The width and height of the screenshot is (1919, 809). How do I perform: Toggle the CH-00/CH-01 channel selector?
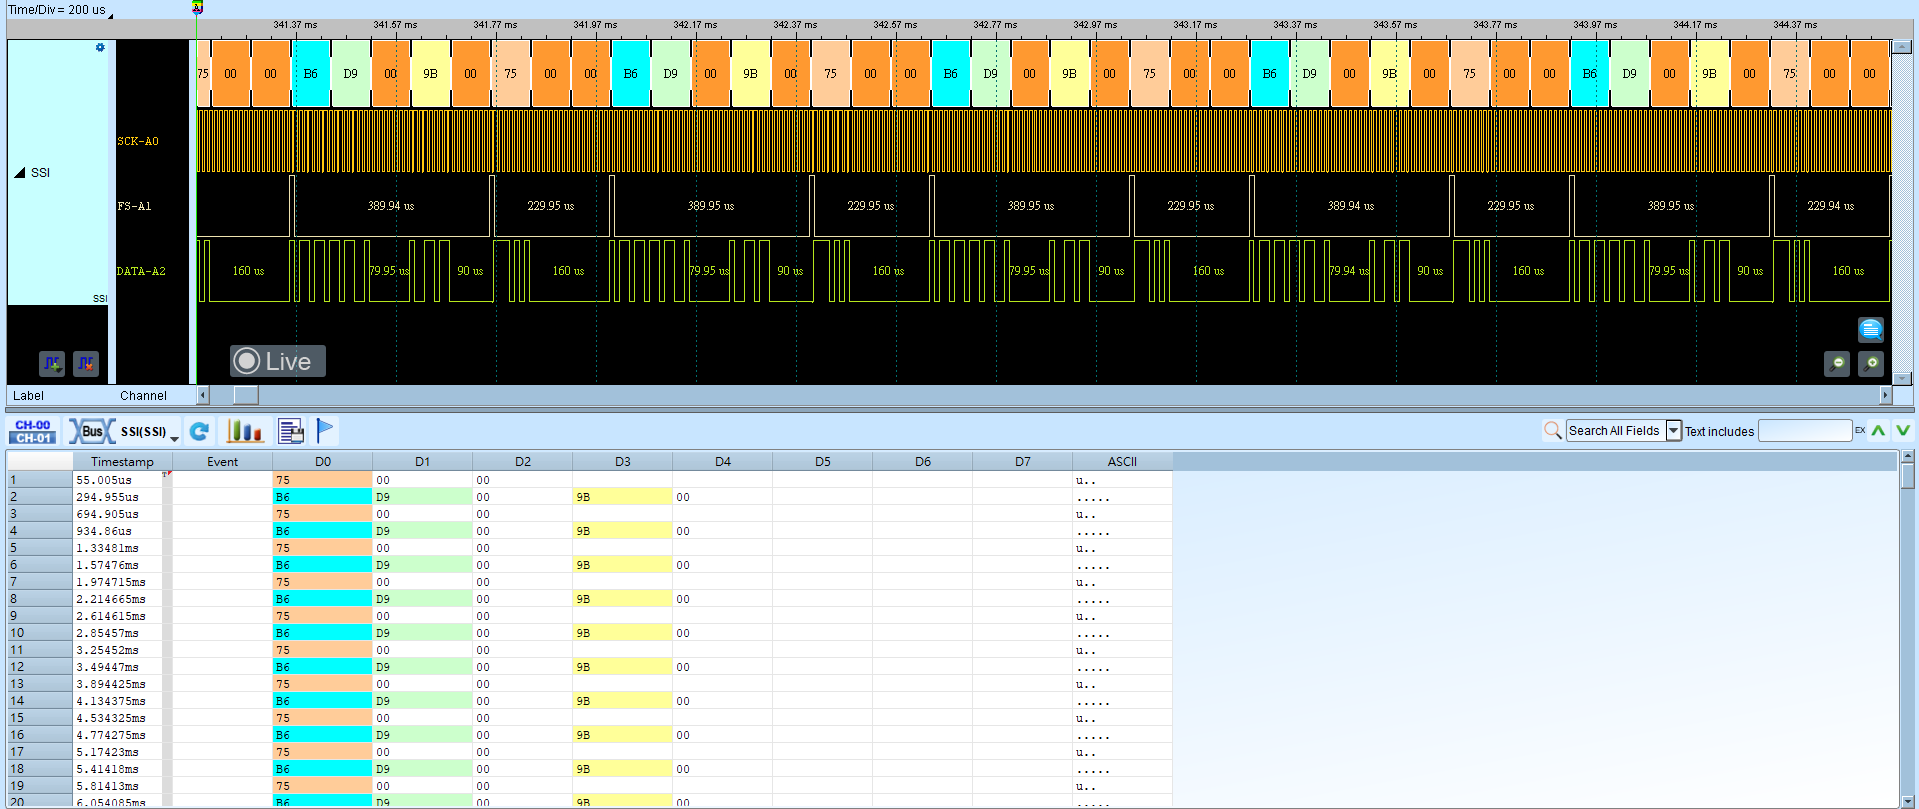click(x=33, y=431)
